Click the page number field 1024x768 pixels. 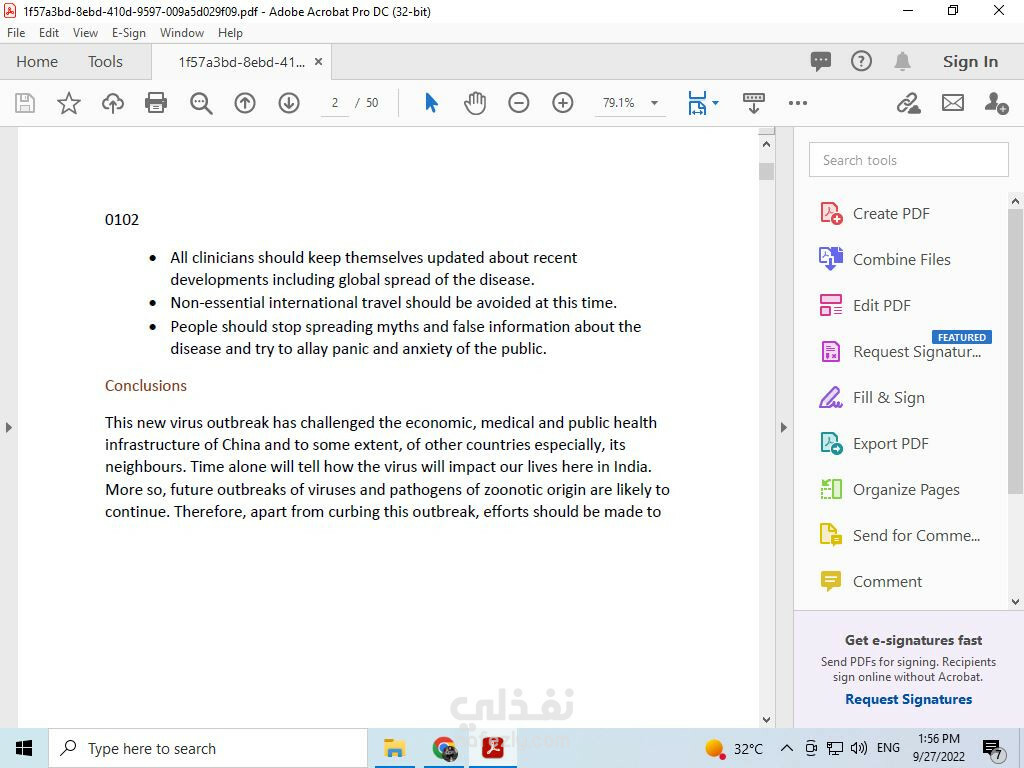pos(335,103)
